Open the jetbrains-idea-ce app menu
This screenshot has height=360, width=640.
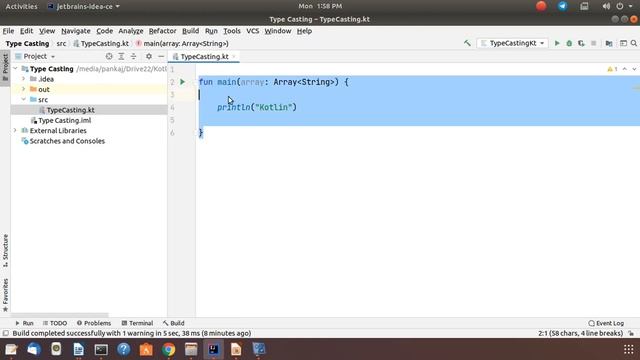coord(84,6)
